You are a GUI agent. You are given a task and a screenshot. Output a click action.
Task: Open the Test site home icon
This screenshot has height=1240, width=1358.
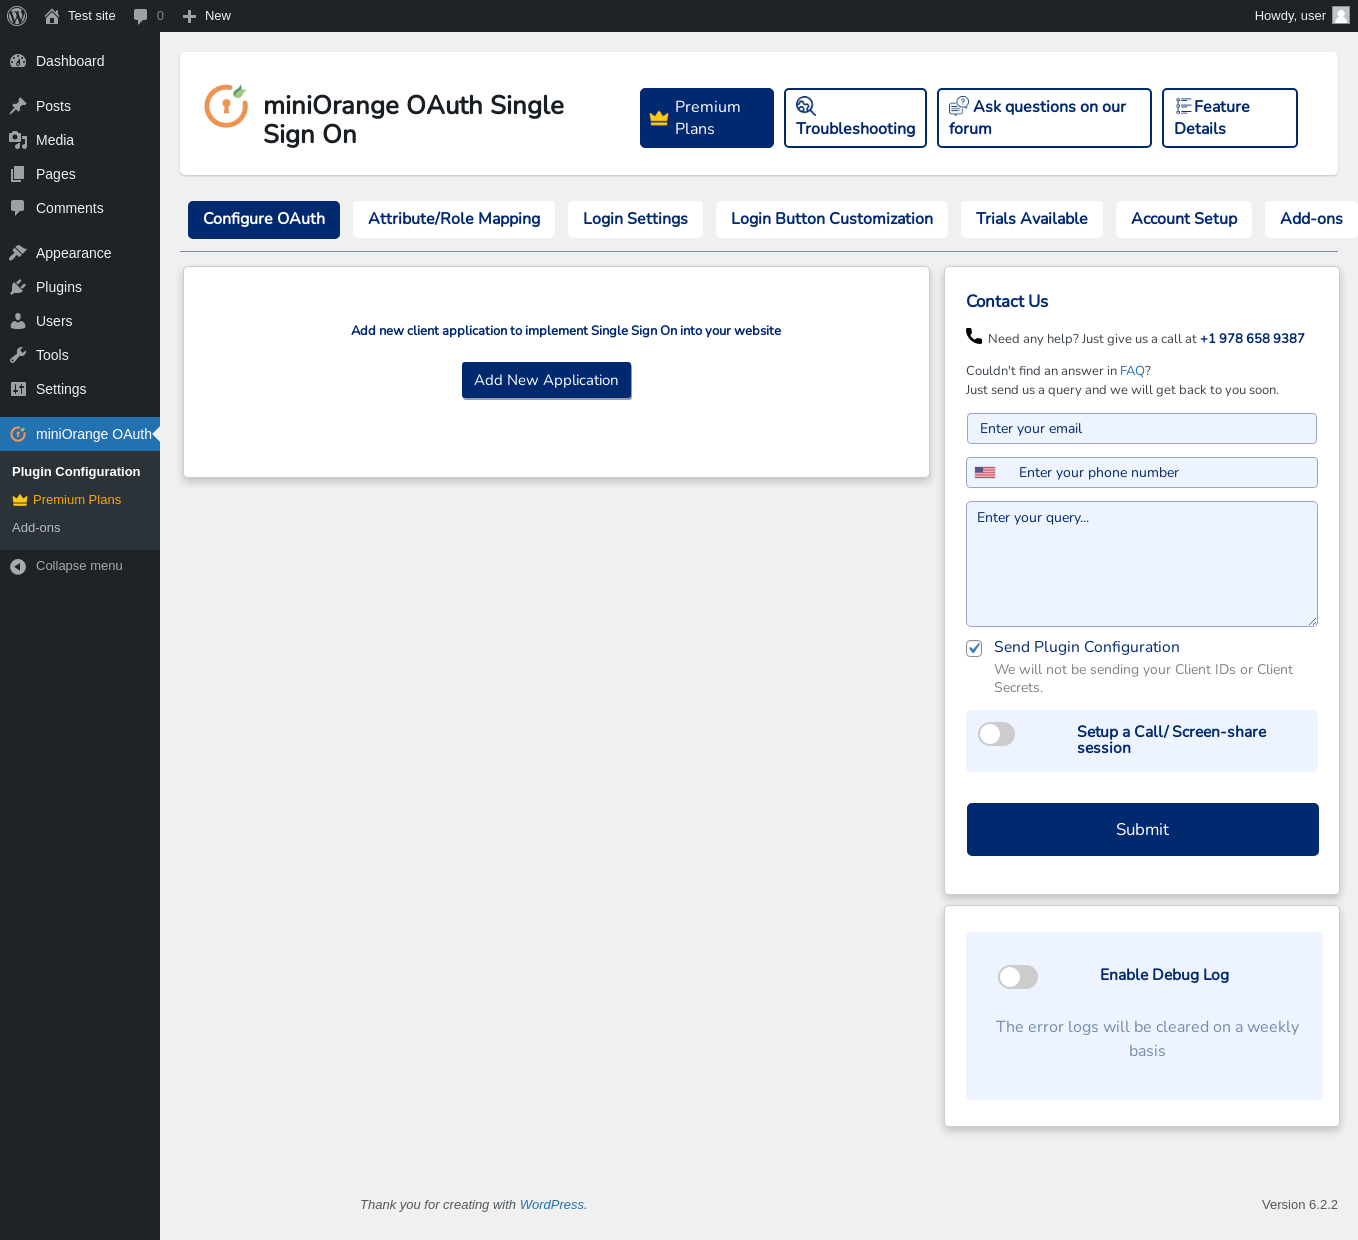(x=52, y=16)
